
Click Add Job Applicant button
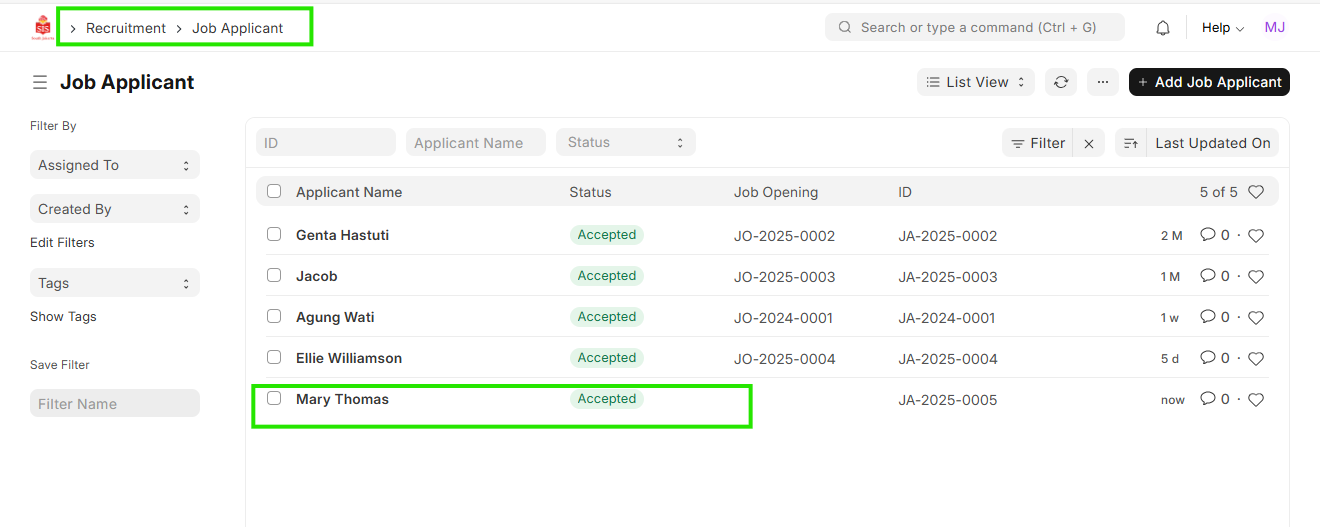click(1208, 82)
